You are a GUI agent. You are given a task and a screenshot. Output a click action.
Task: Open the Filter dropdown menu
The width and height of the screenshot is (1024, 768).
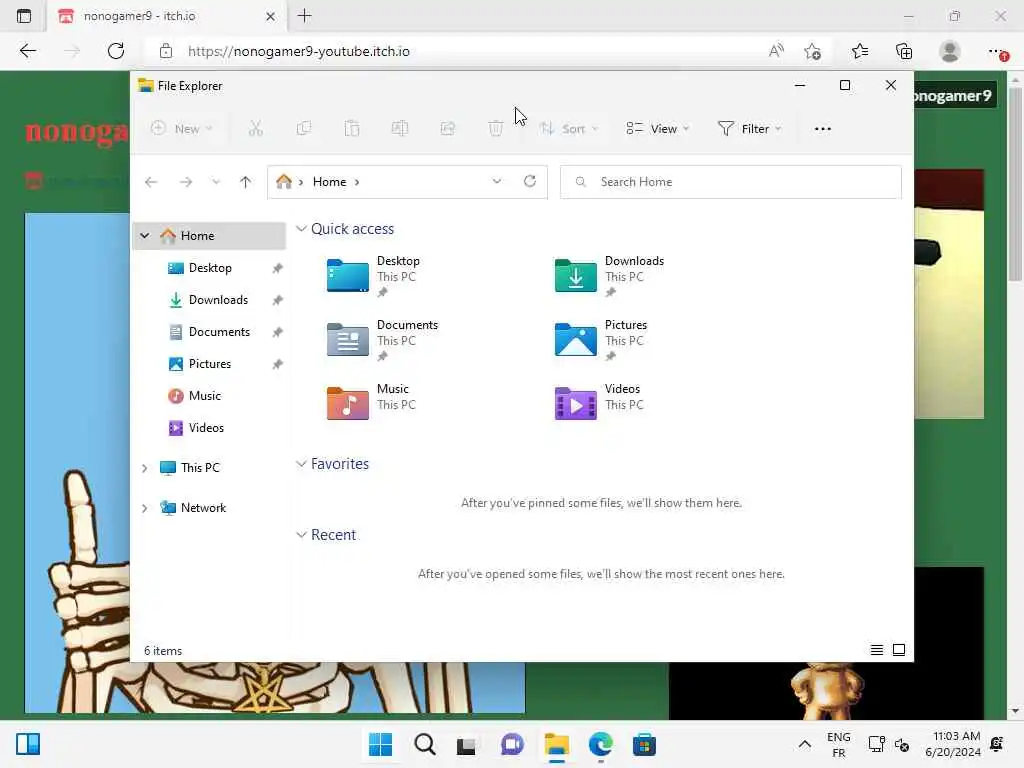pos(749,129)
